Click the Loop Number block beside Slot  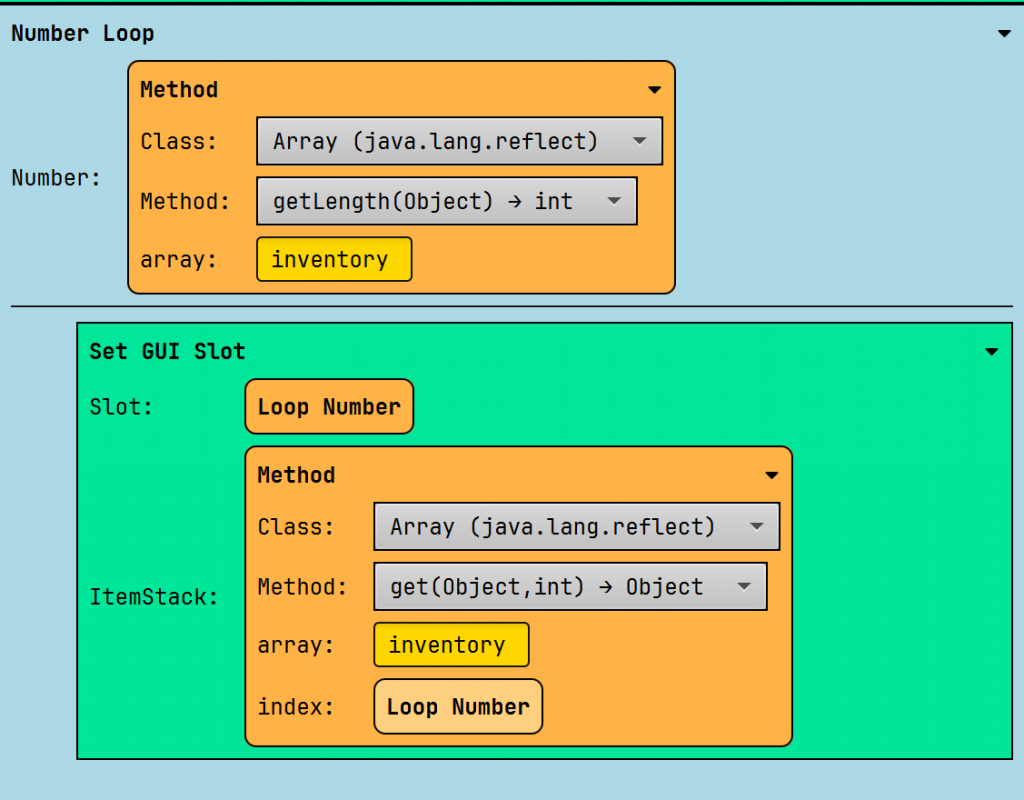click(x=329, y=407)
